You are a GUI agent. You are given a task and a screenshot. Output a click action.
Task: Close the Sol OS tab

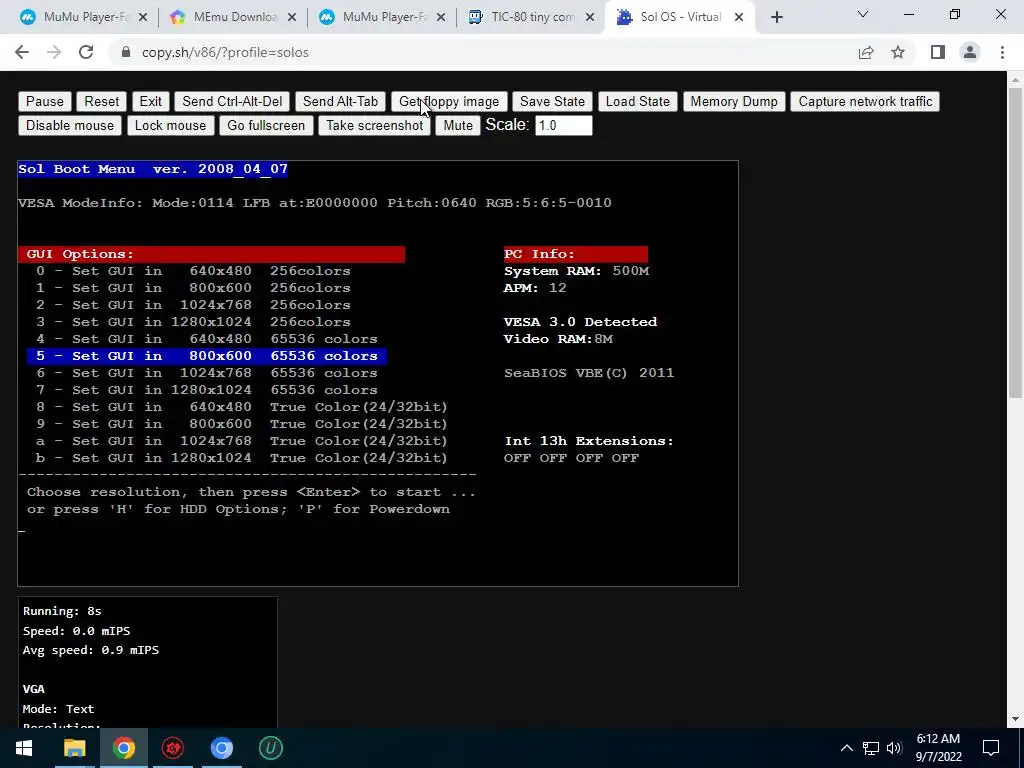(x=739, y=17)
